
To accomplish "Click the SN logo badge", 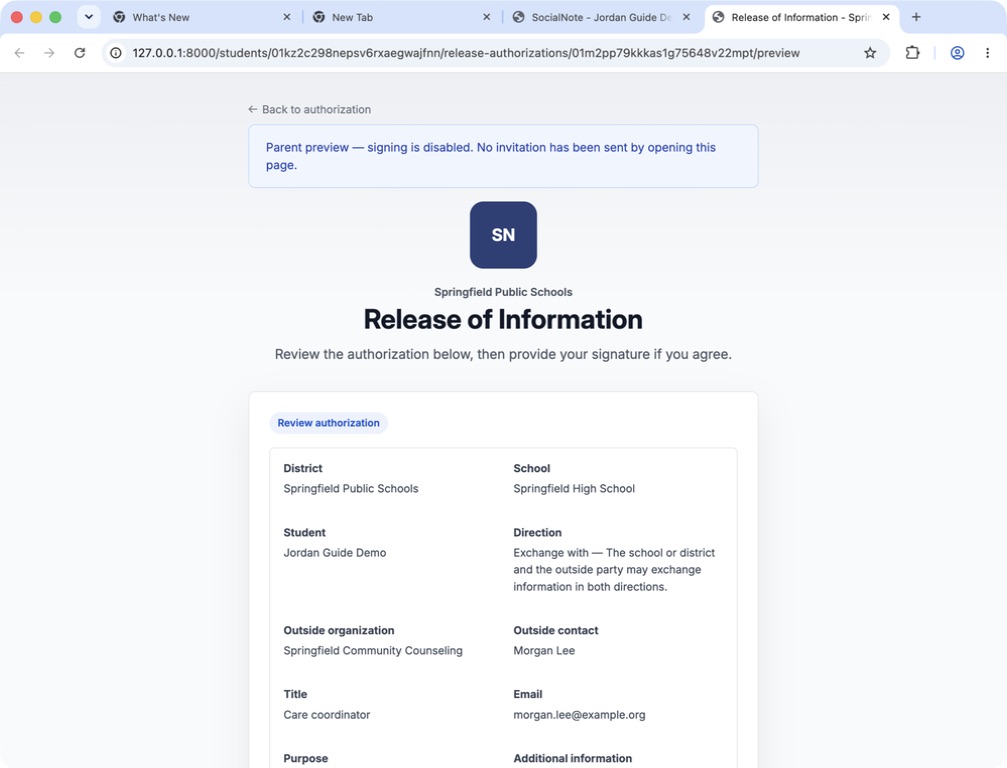I will coord(503,235).
